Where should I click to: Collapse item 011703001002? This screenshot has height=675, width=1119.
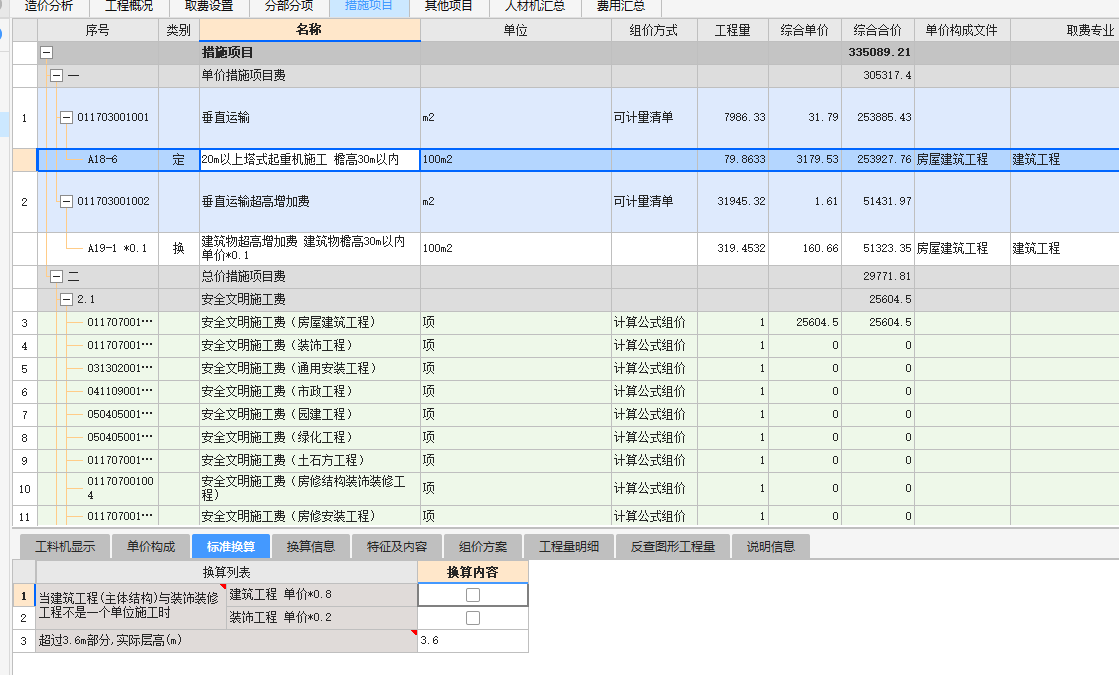coord(66,201)
